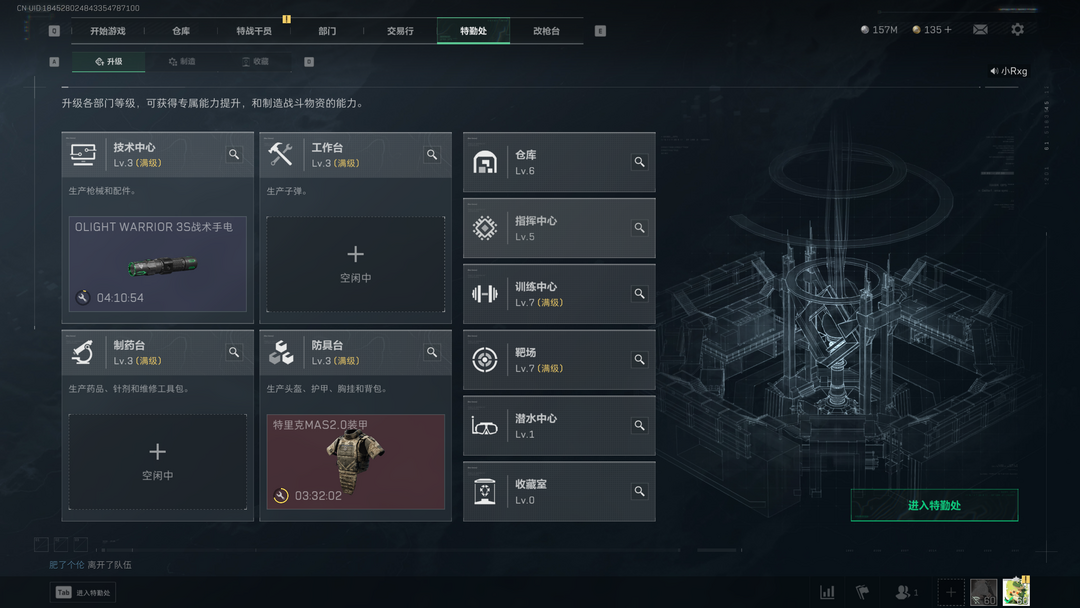Open the 特里克MAS2.0装甲 production thumbnail
This screenshot has height=608, width=1080.
[355, 462]
